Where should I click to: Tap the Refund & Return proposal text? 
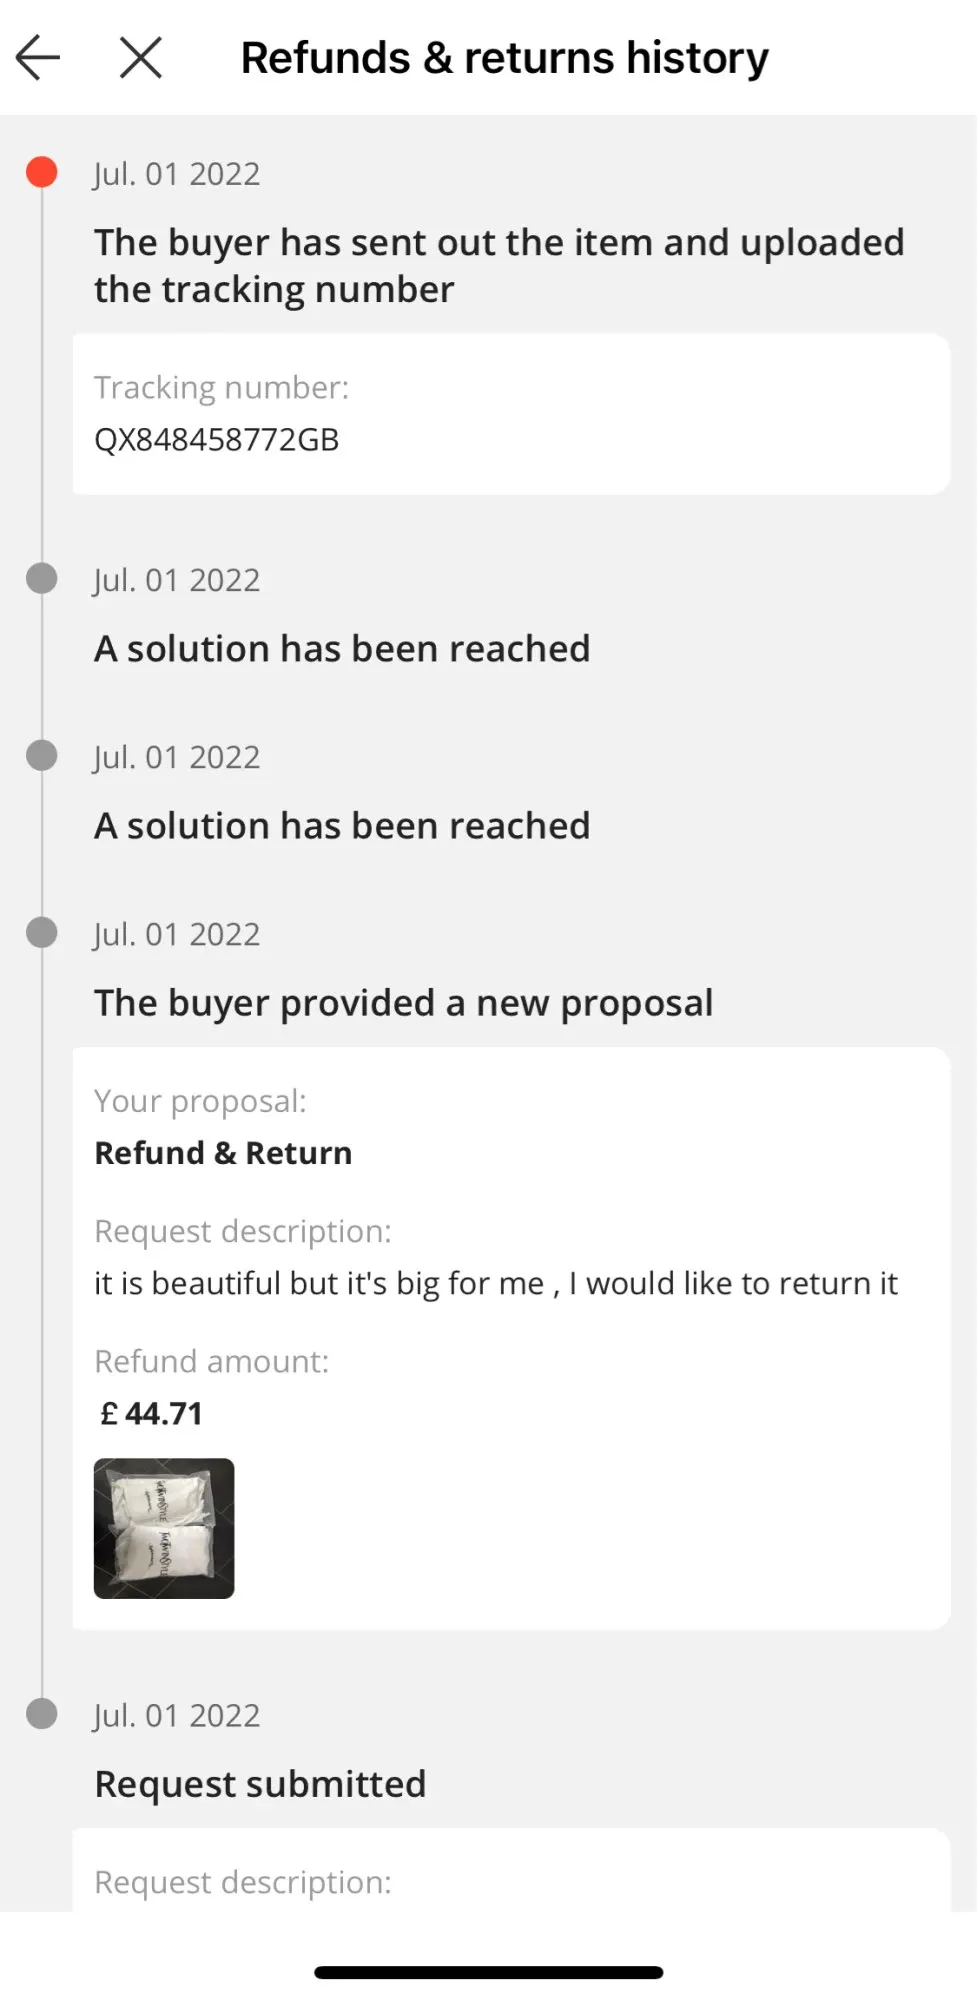click(x=223, y=1153)
